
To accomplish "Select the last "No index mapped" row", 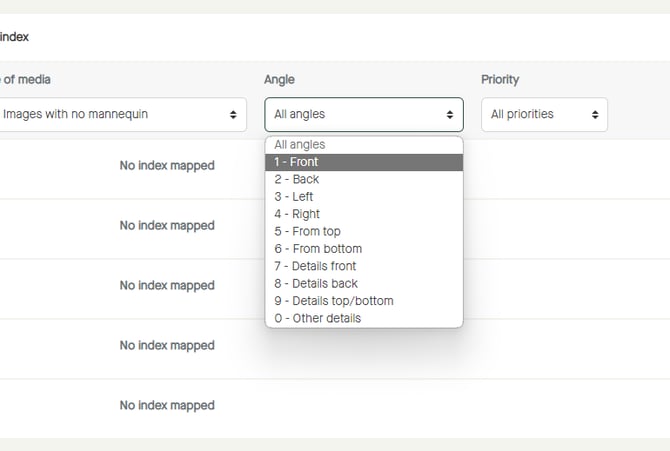I will pyautogui.click(x=167, y=406).
